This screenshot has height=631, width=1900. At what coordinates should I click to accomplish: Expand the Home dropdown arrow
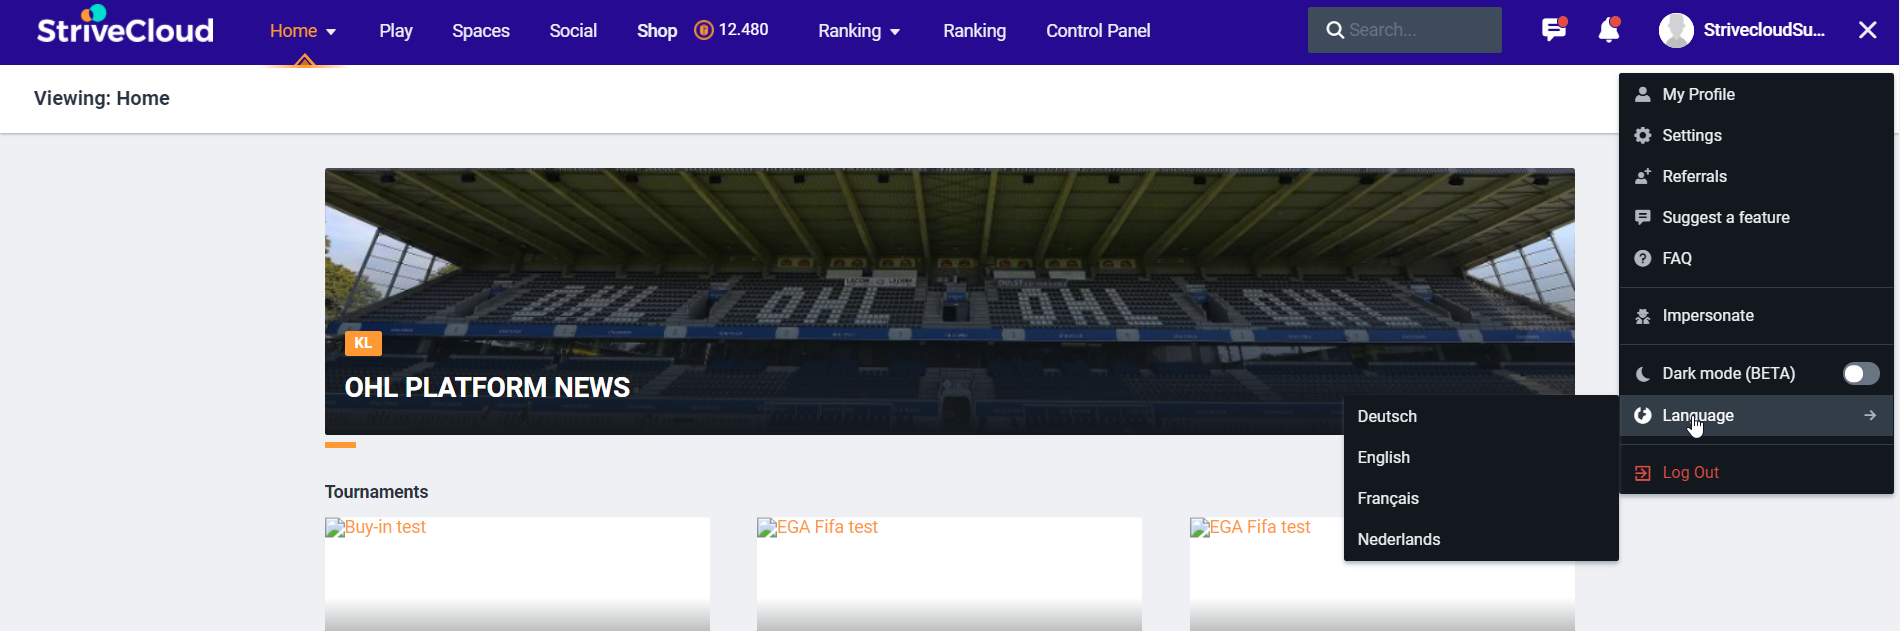tap(331, 32)
